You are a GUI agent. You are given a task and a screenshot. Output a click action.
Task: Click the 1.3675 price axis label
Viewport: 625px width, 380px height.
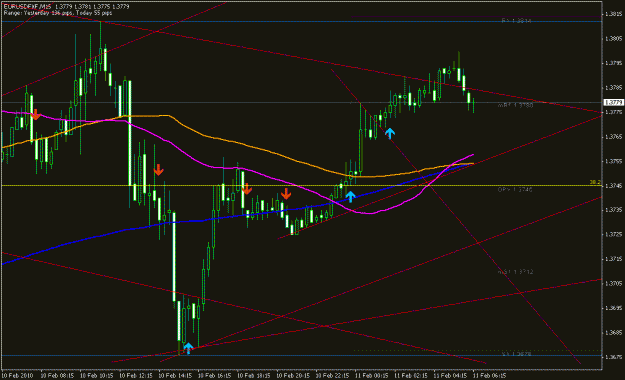coord(614,357)
